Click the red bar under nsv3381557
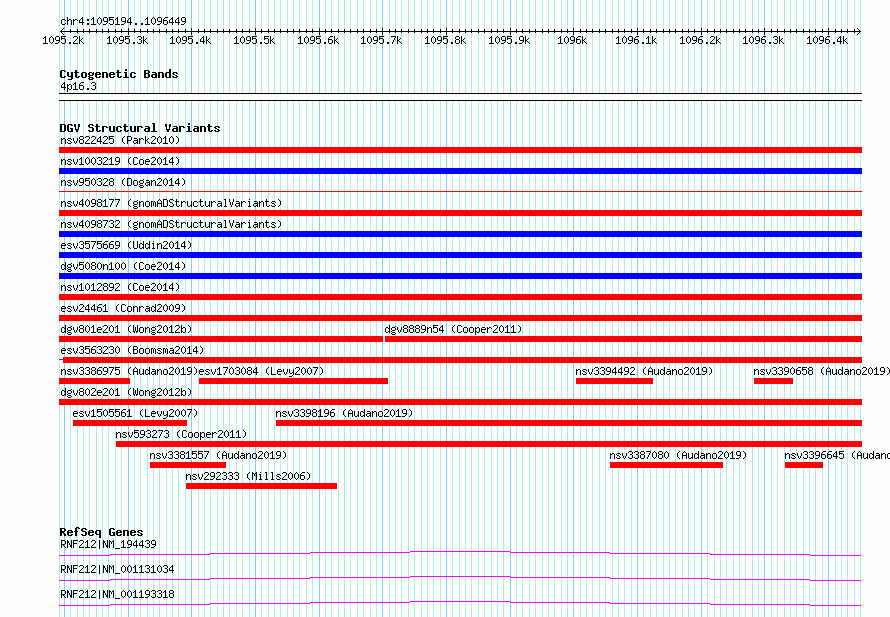This screenshot has height=617, width=890. [x=188, y=465]
